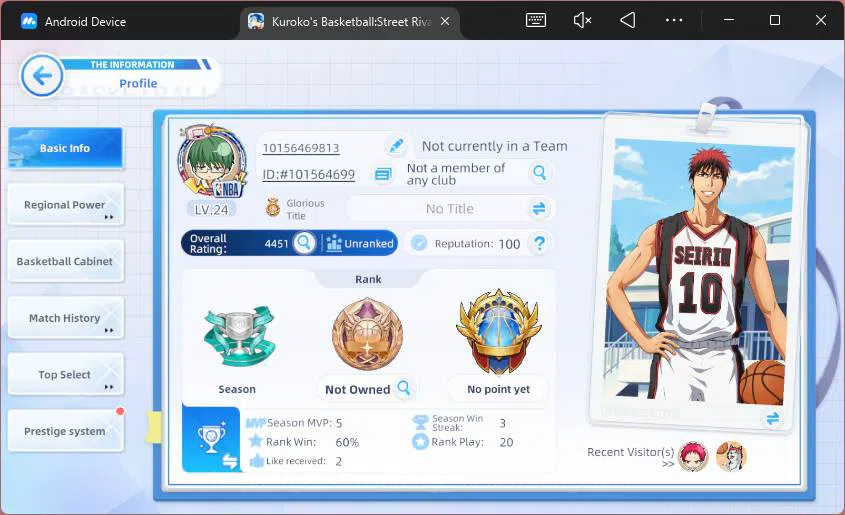Select the Basic Info tab
This screenshot has height=515, width=845.
65,148
